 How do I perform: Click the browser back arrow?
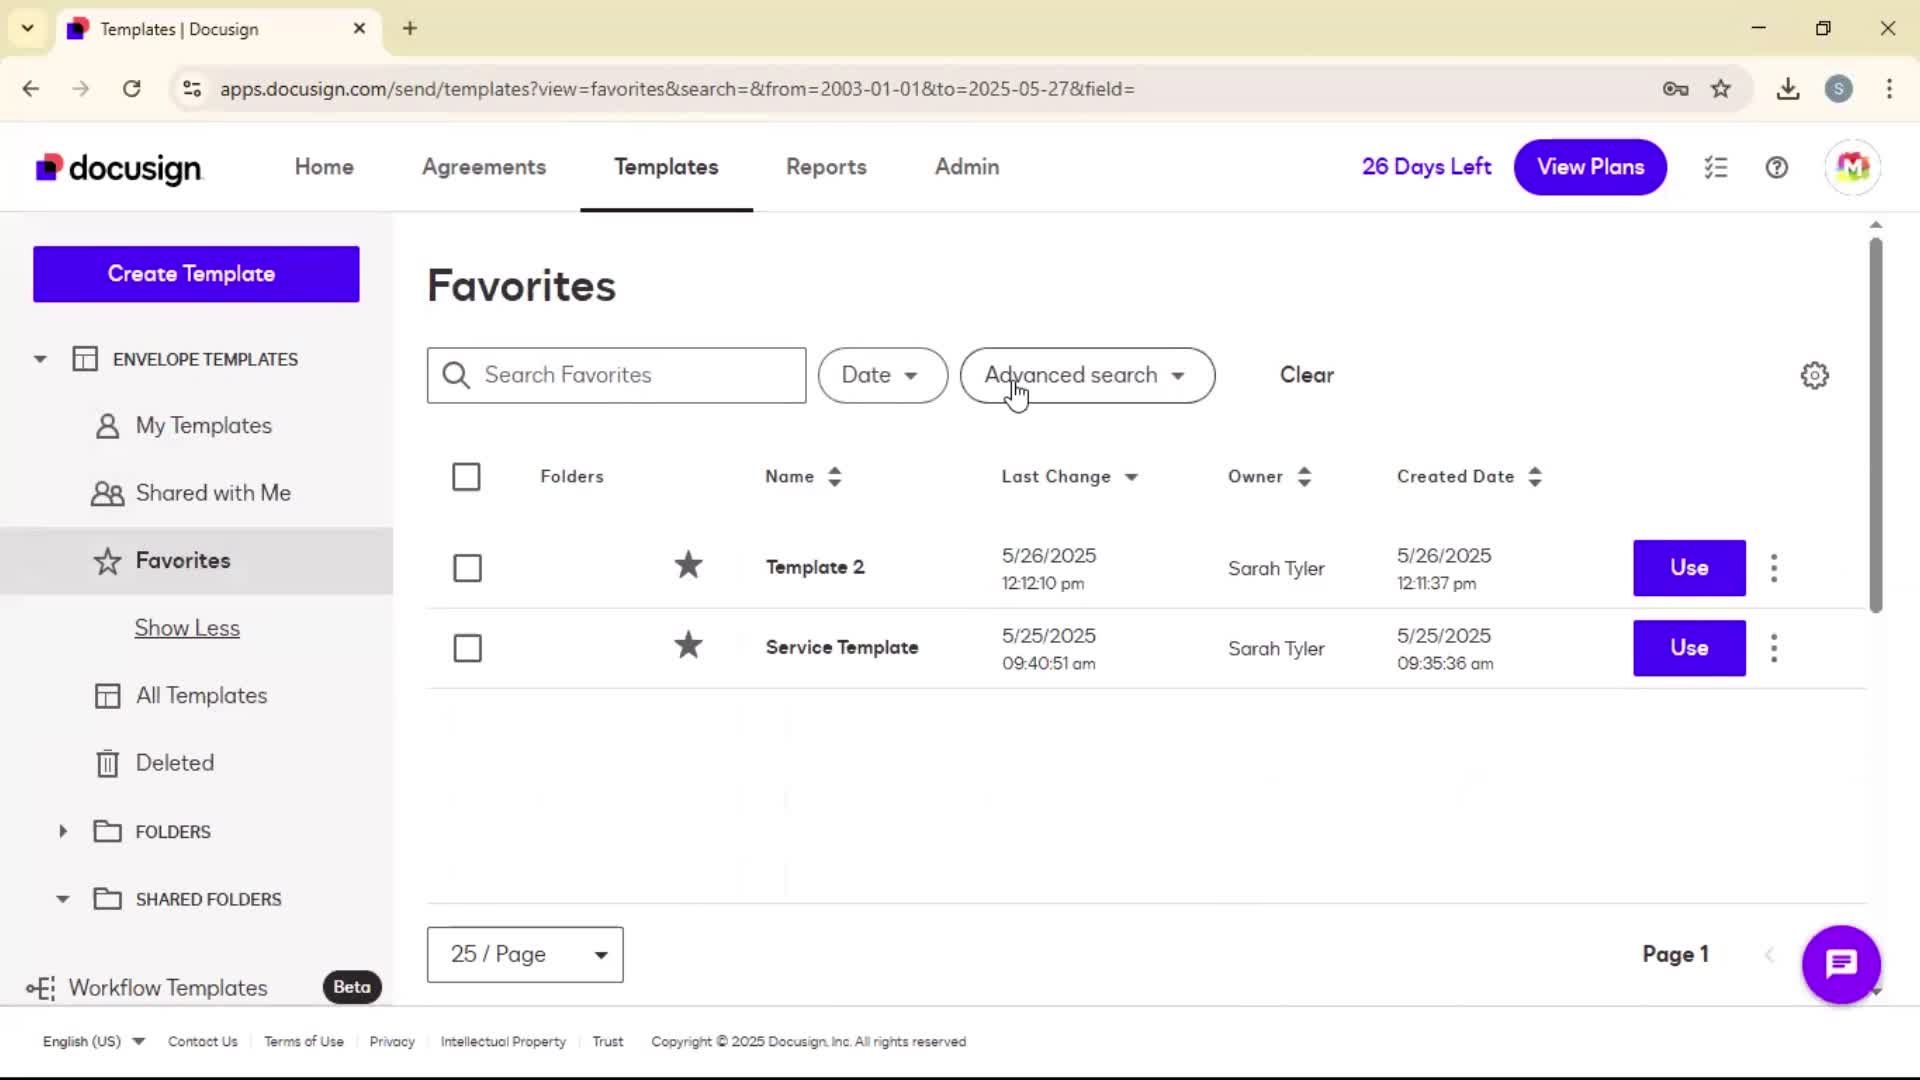(31, 89)
